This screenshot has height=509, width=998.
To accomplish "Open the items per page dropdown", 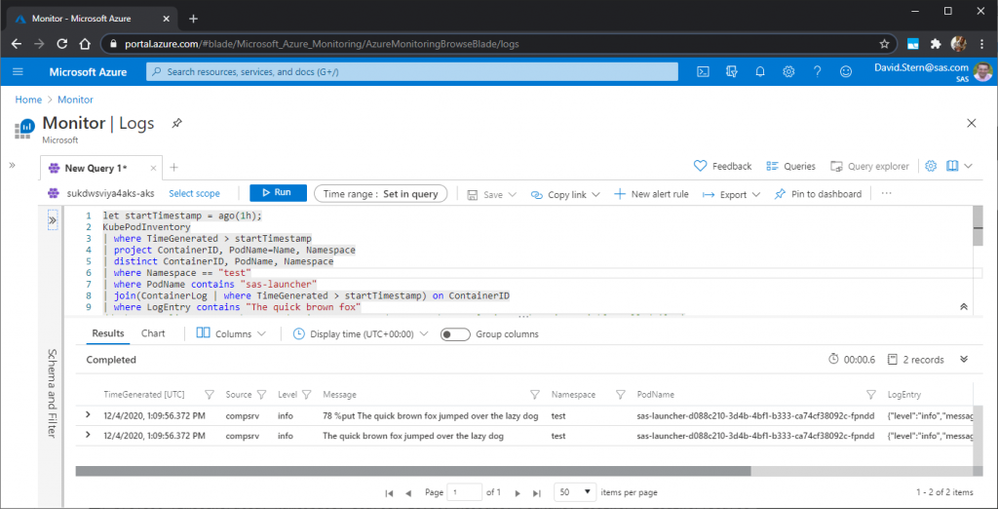I will pyautogui.click(x=575, y=492).
